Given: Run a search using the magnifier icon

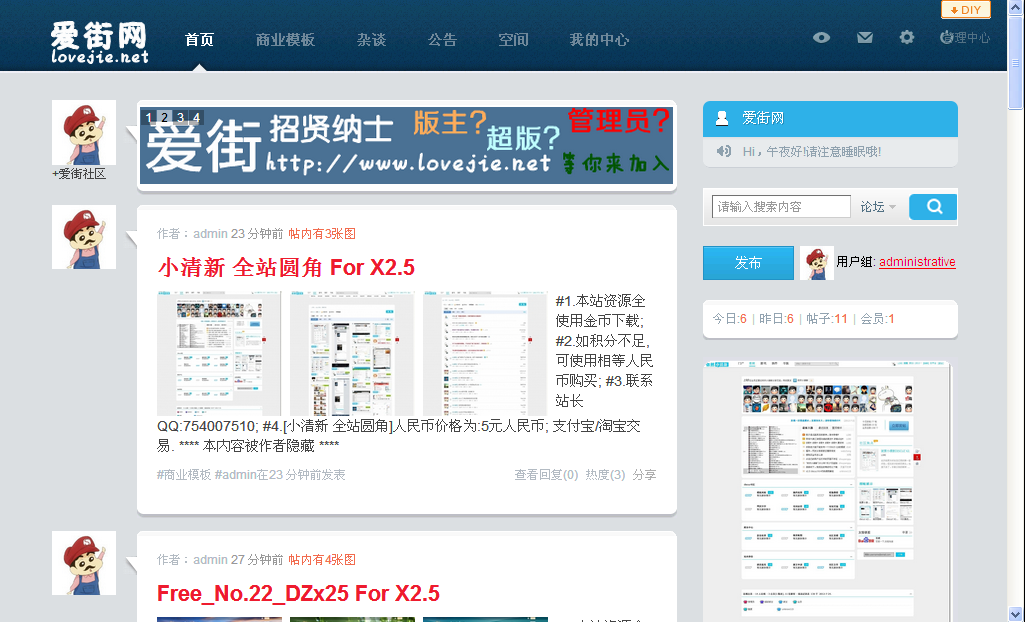Looking at the screenshot, I should coord(931,206).
